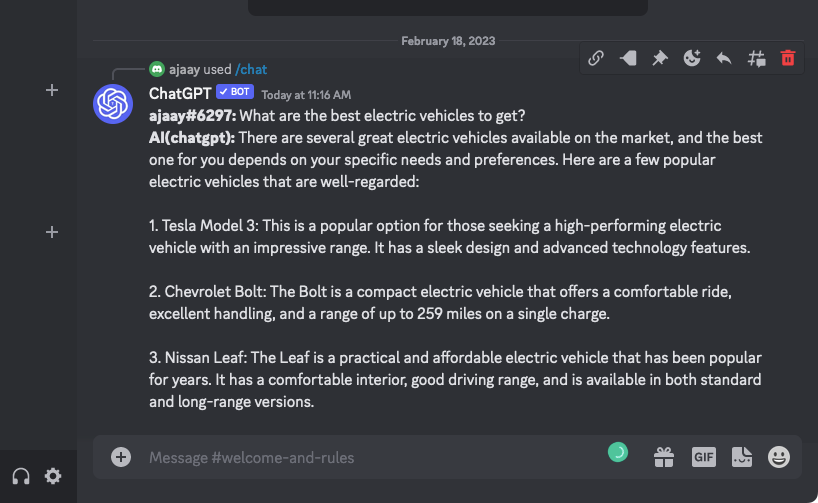Click the ChatGPT bot avatar
Viewport: 818px width, 503px height.
pos(113,104)
